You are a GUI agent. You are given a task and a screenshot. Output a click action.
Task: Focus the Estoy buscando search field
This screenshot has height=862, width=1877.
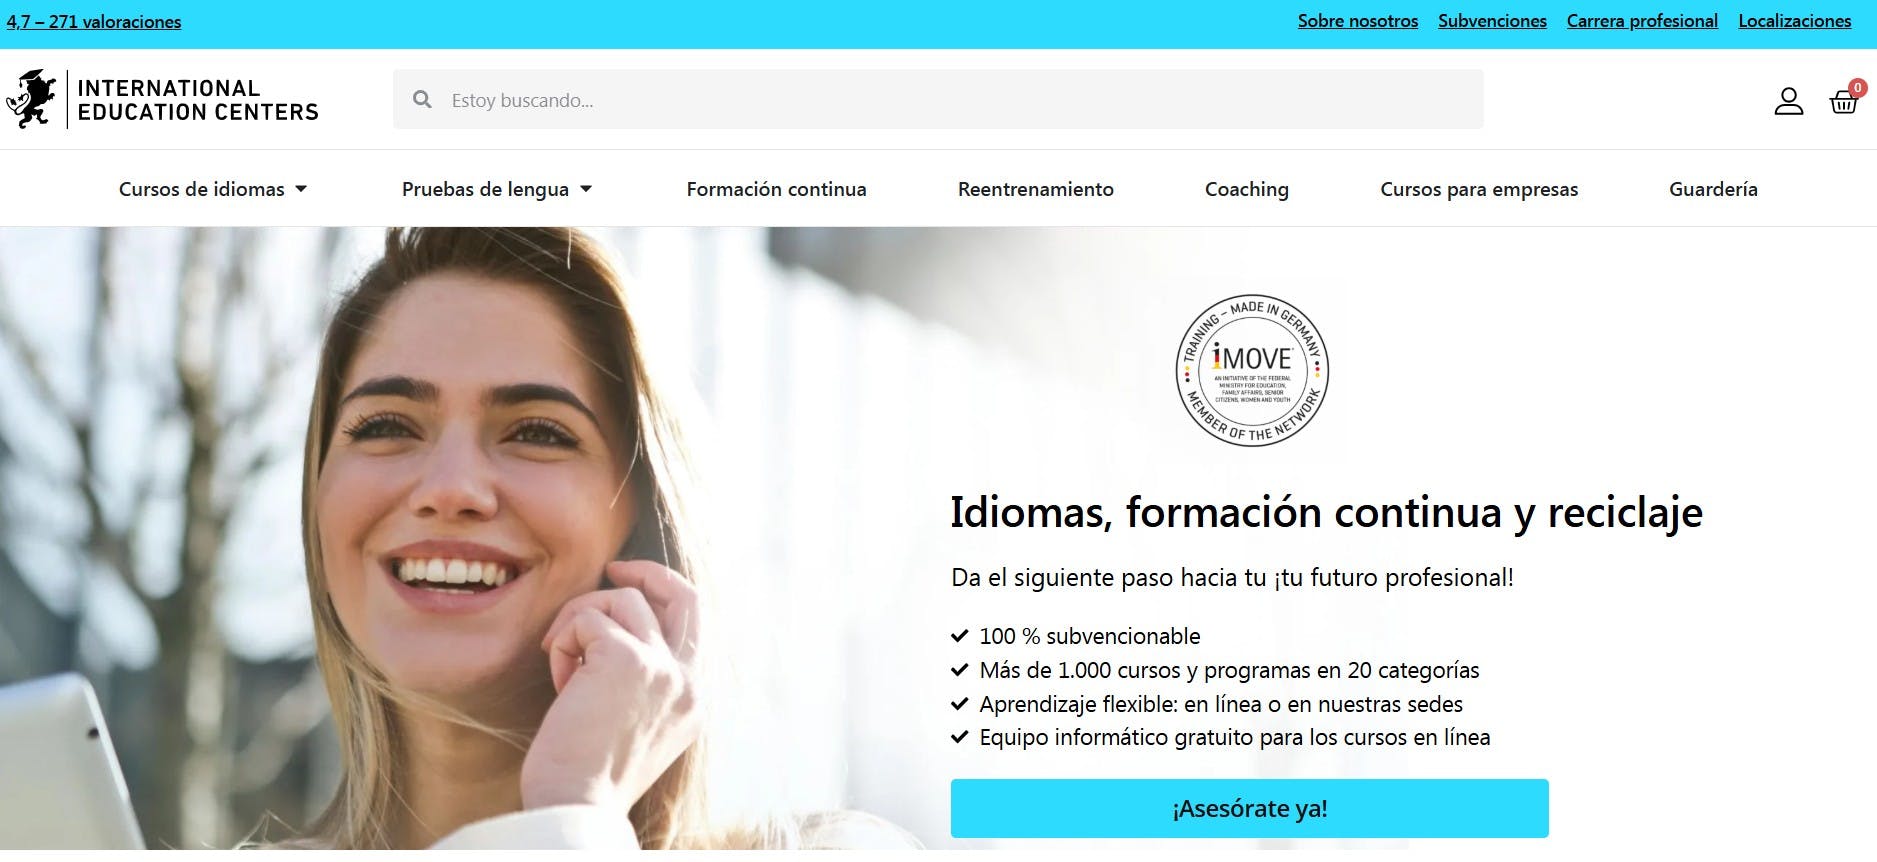938,99
